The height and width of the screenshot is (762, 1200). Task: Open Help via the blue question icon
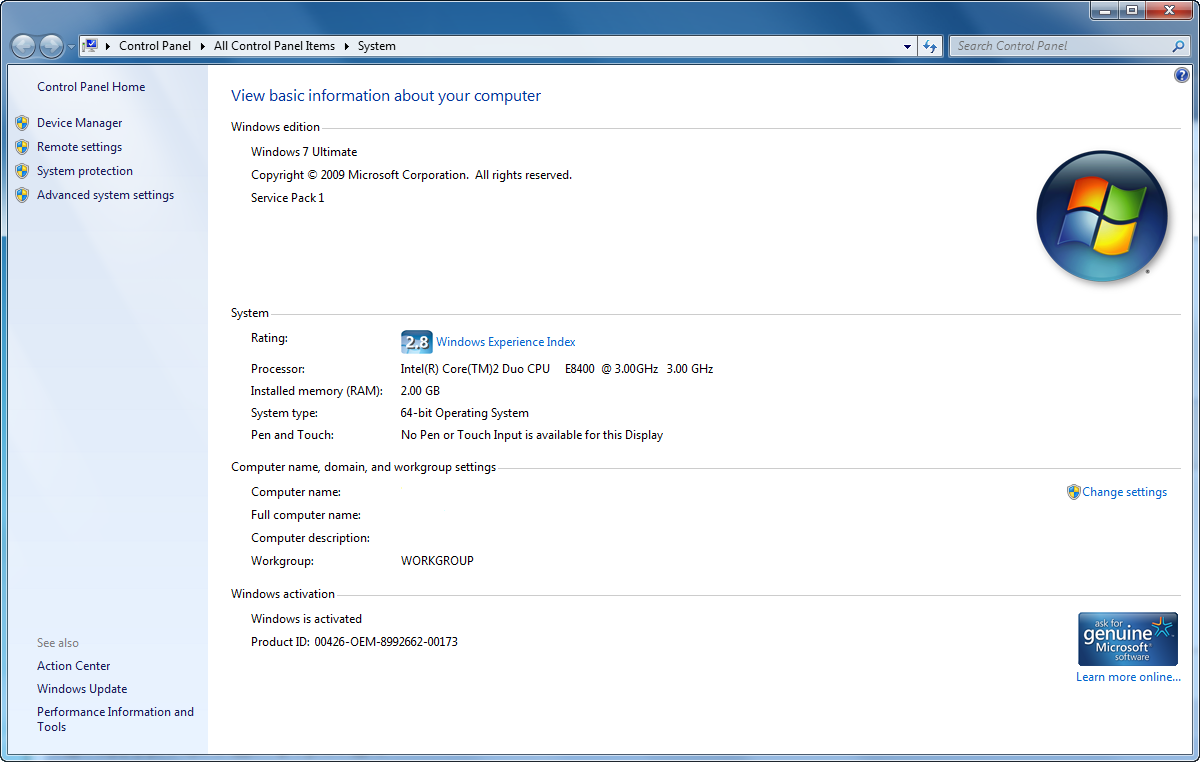pos(1182,75)
